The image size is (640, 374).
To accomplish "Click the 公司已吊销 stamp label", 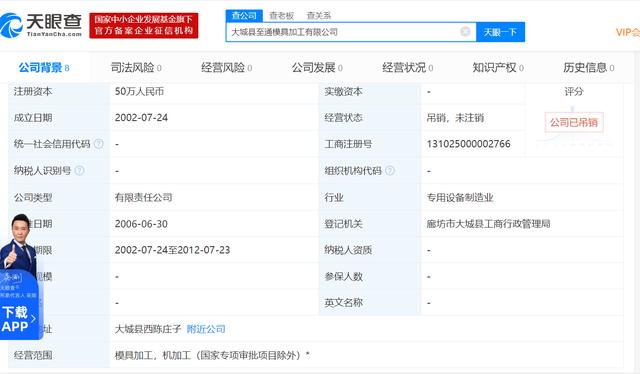I will 574,122.
